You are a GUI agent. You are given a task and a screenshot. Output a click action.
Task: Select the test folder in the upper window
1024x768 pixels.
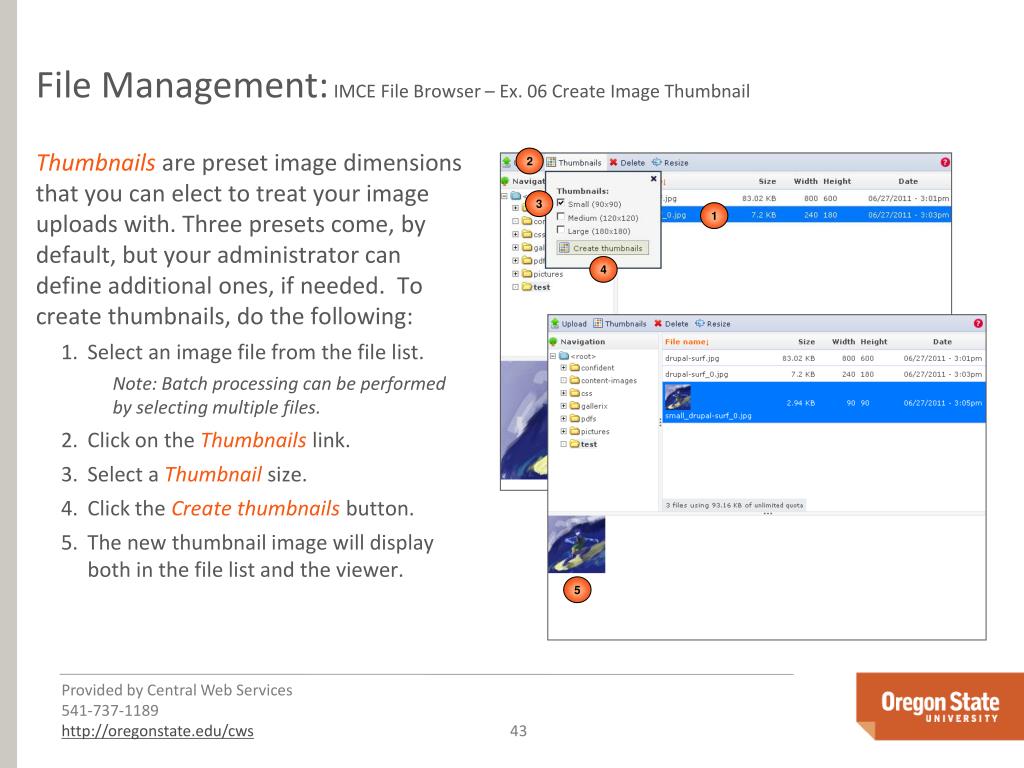click(x=536, y=287)
